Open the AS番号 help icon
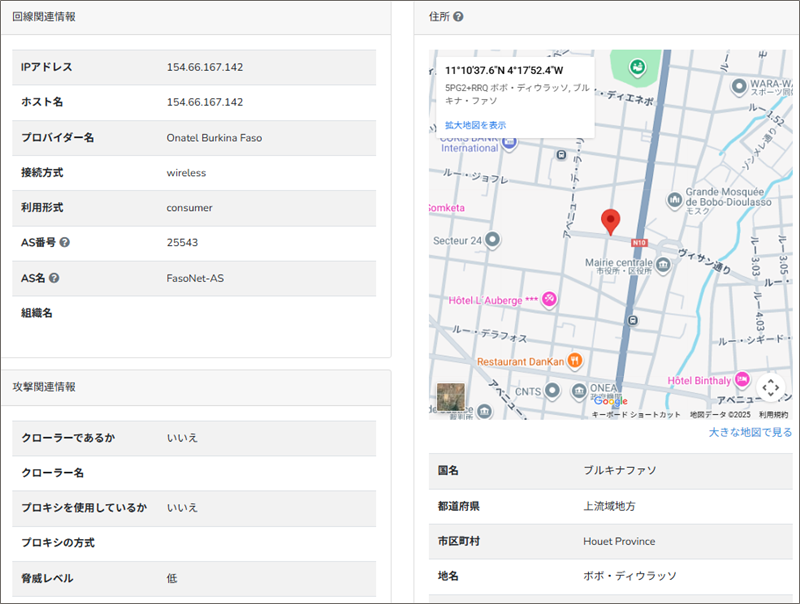This screenshot has width=800, height=604. point(65,243)
